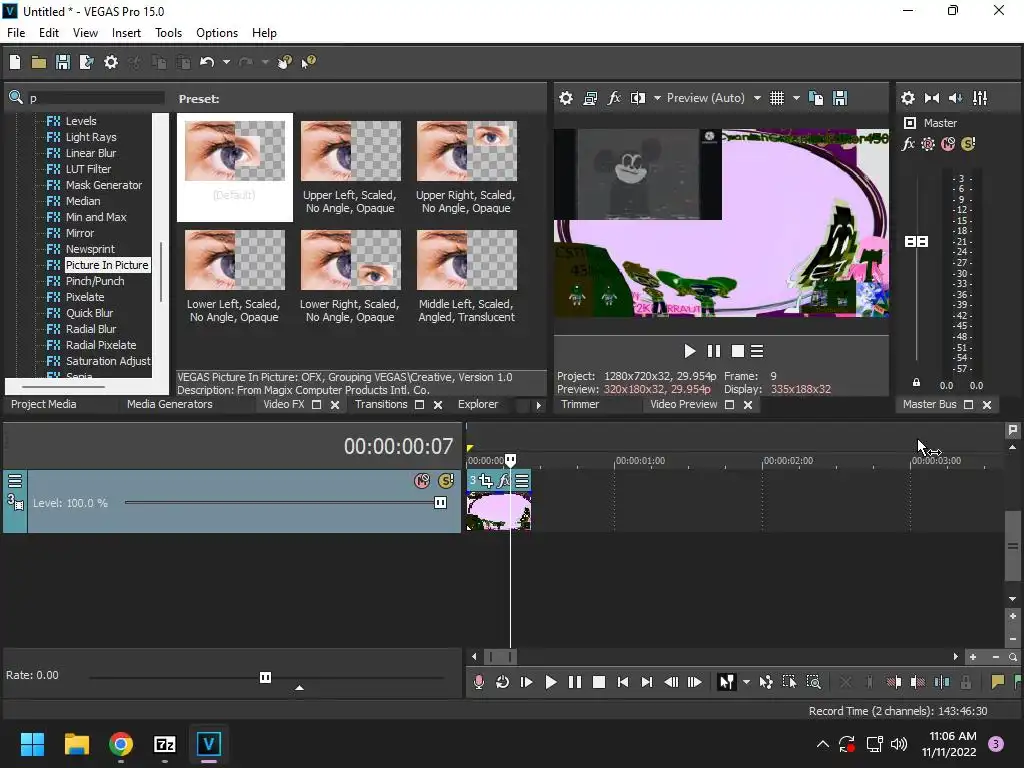Toggle the Selection Edit tool
Viewport: 1024px width, 768px height.
tap(789, 682)
